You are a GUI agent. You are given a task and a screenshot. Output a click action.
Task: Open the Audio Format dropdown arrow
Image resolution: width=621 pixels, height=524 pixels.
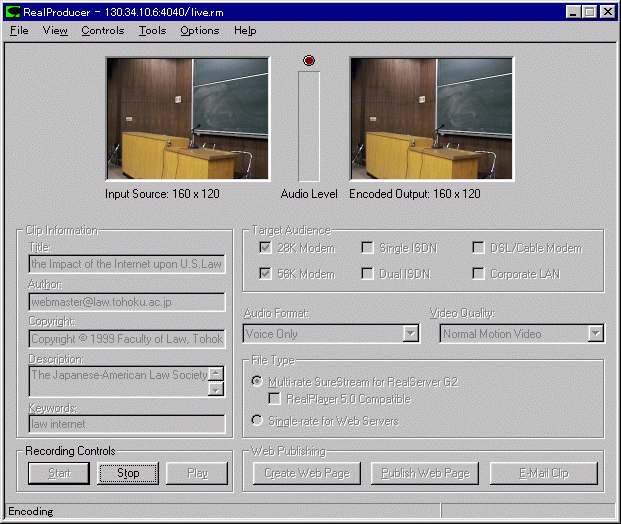click(411, 333)
